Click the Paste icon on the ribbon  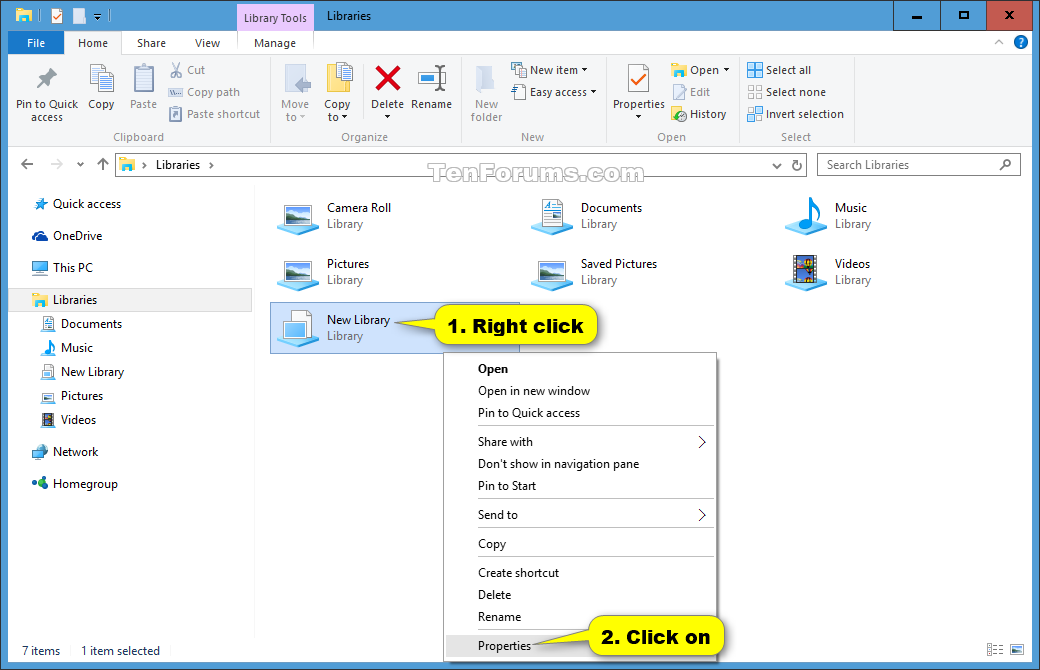click(x=143, y=91)
